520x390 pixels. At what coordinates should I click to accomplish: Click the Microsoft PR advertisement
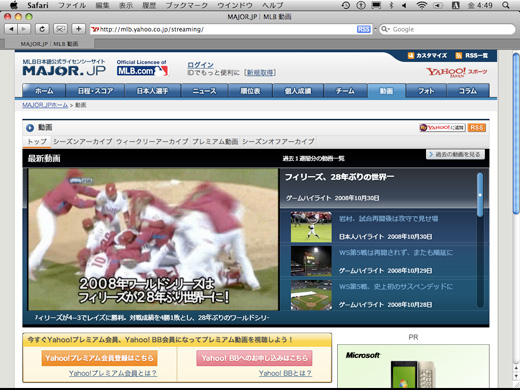tap(413, 366)
